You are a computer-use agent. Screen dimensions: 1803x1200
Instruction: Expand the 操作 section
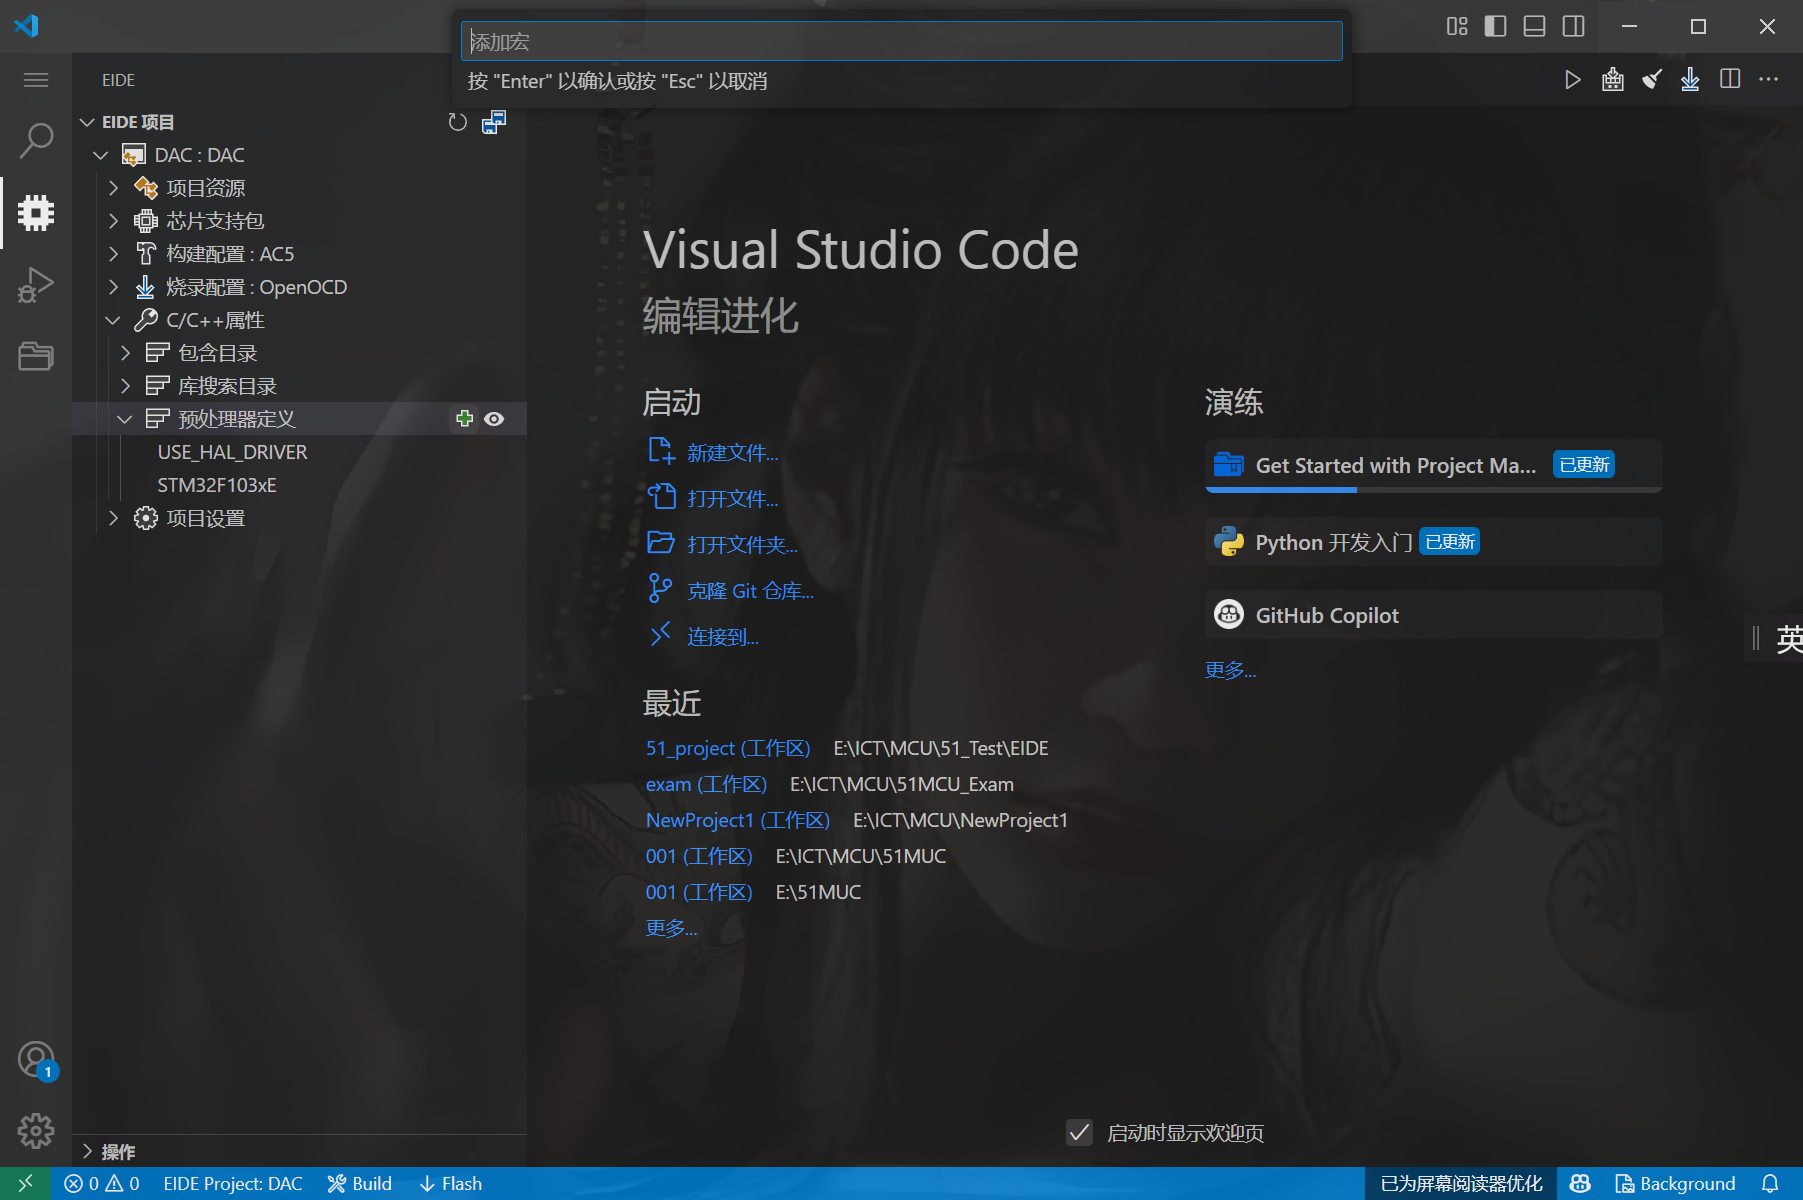click(x=87, y=1151)
